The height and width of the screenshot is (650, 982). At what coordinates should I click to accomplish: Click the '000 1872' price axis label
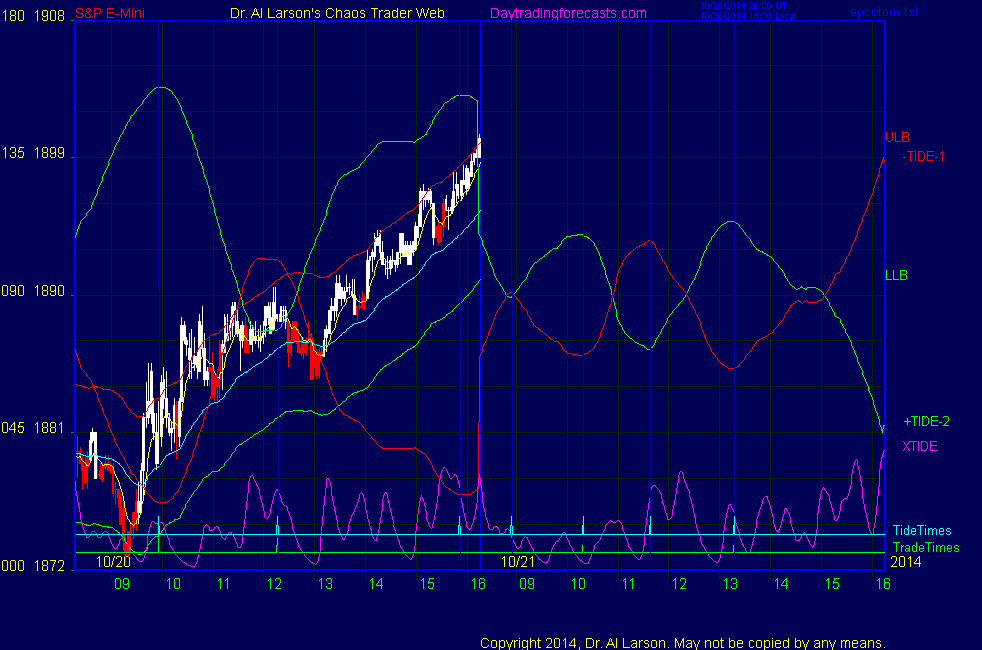[33, 566]
